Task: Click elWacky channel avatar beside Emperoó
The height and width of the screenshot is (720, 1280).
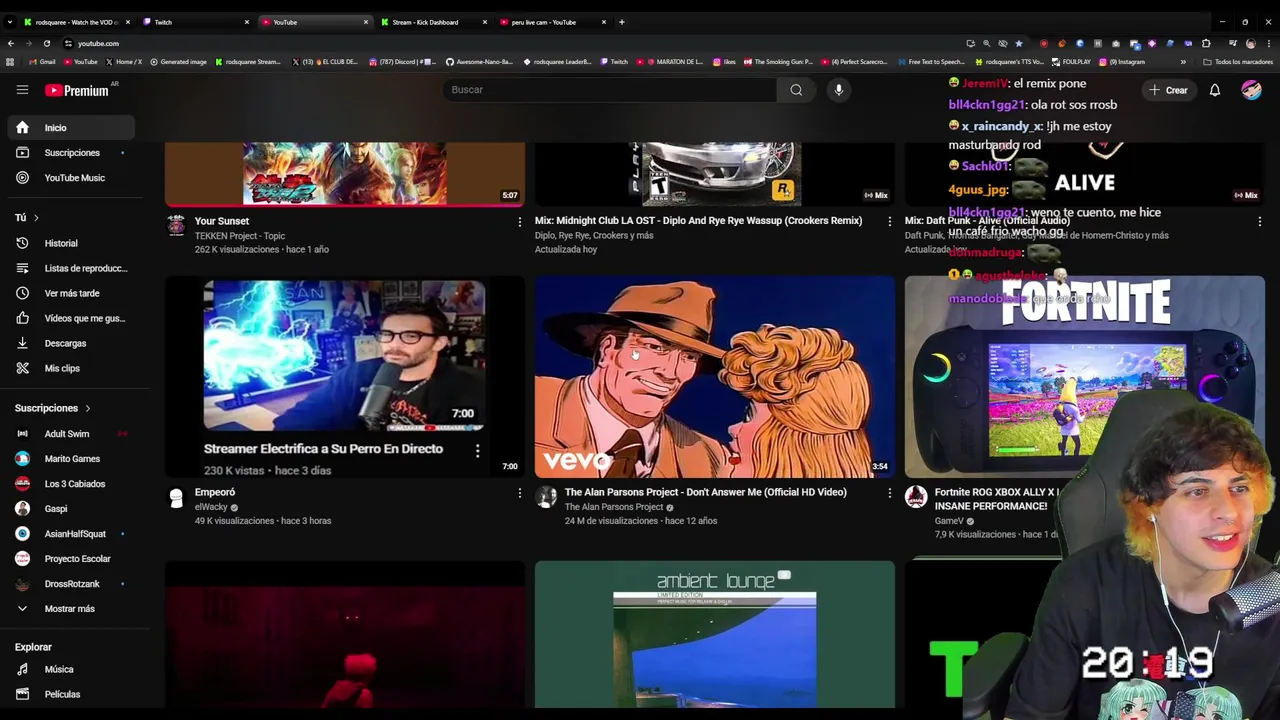Action: [x=176, y=497]
